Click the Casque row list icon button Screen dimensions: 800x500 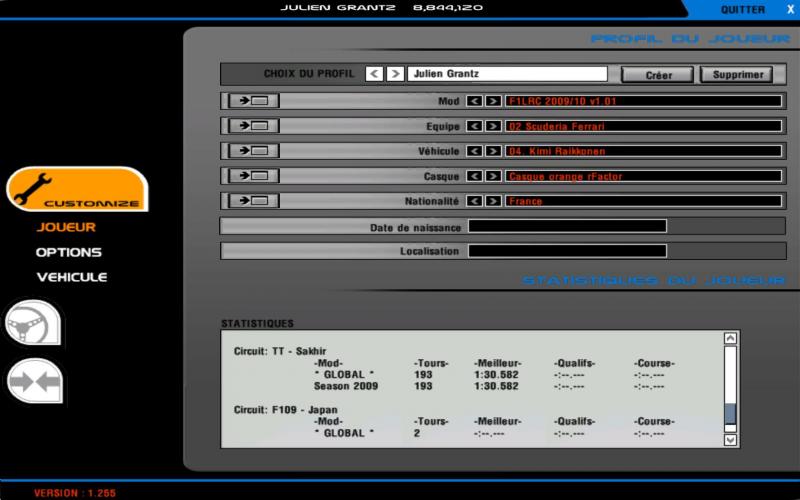click(x=254, y=176)
